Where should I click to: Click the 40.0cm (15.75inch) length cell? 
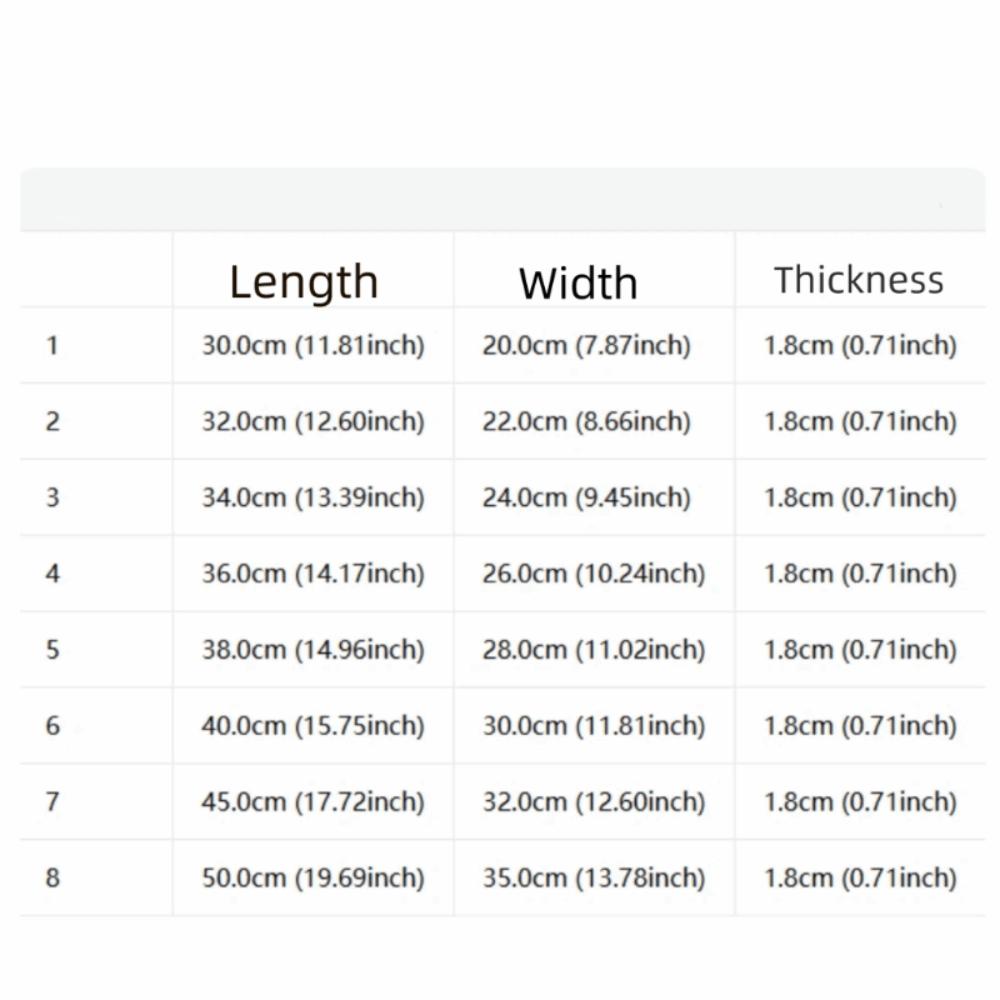(x=313, y=725)
